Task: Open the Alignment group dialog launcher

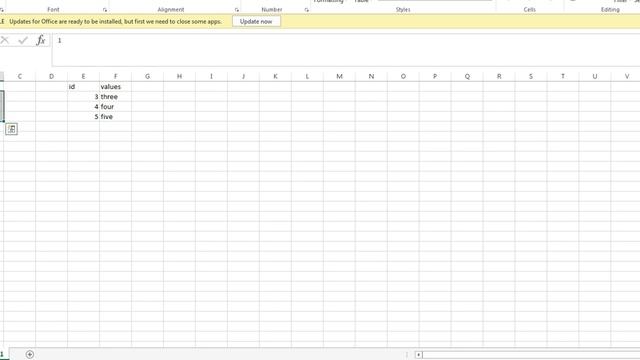Action: point(237,10)
